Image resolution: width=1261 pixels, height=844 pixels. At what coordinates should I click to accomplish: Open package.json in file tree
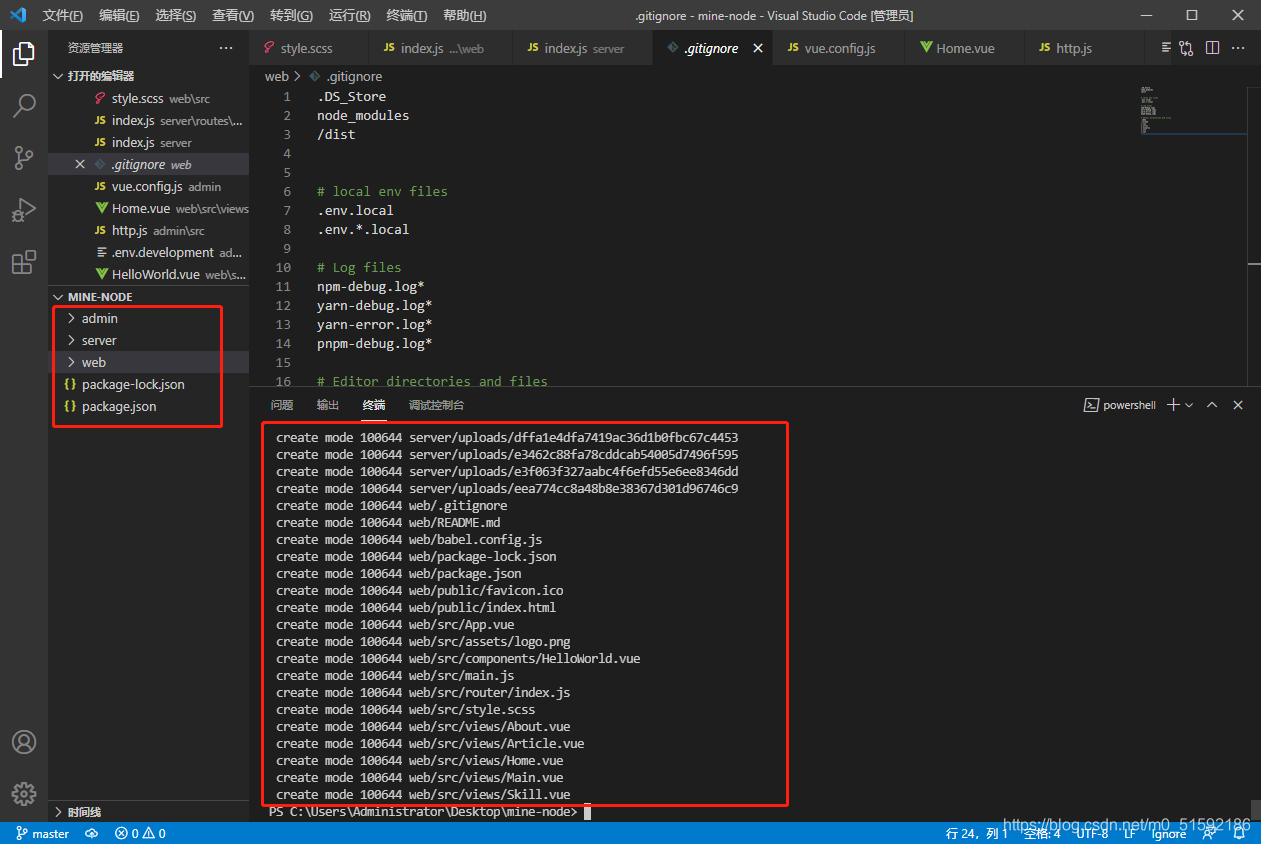[x=149, y=406]
